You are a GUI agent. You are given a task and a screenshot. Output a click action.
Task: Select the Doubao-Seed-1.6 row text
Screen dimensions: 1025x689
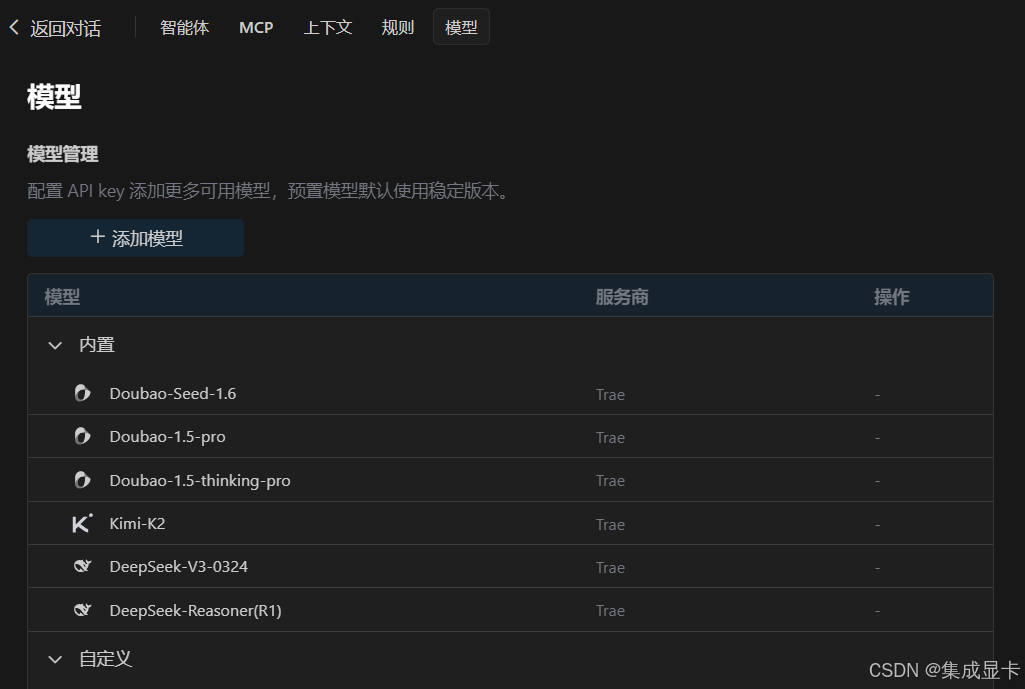pos(173,394)
